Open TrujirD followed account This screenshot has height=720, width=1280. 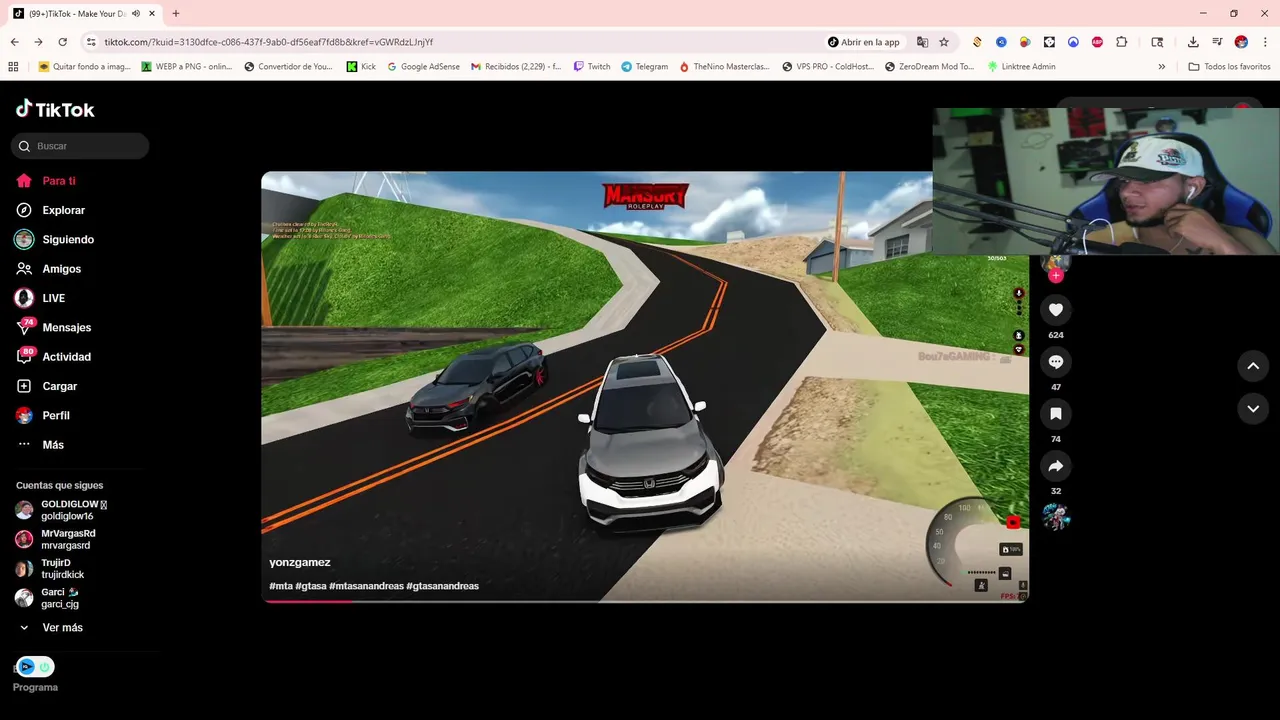pos(50,569)
